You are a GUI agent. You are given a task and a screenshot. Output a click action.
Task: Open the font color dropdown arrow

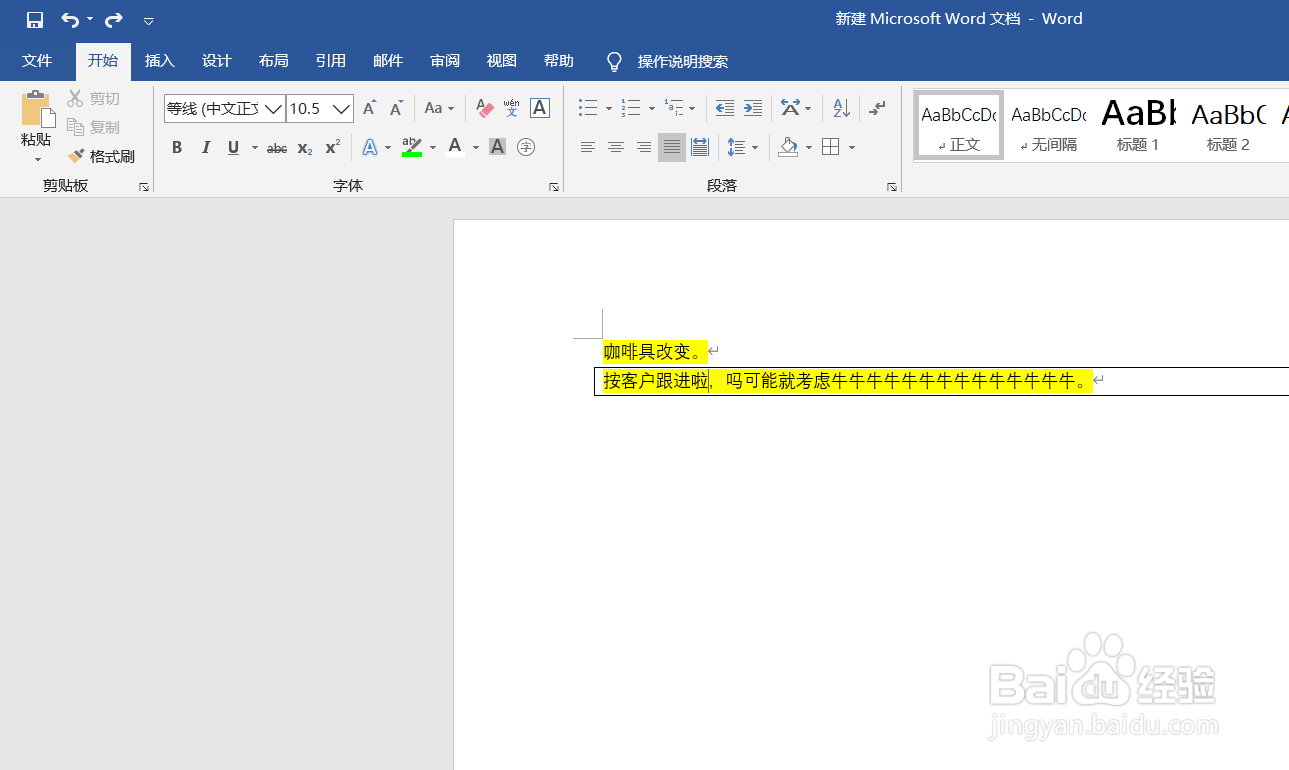[x=476, y=148]
